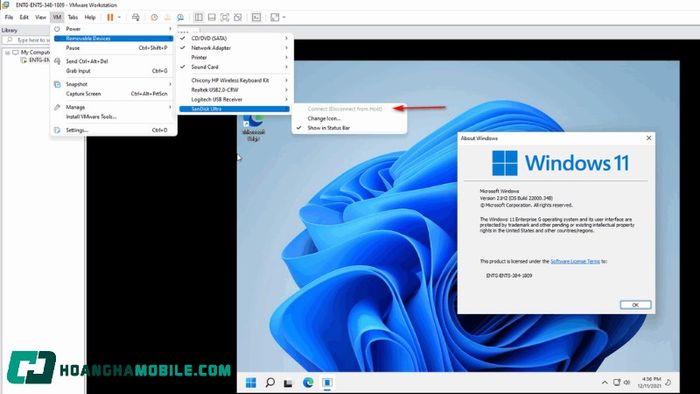This screenshot has height=394, width=700.
Task: Expand the Network Adapter submenu arrow
Action: point(286,48)
